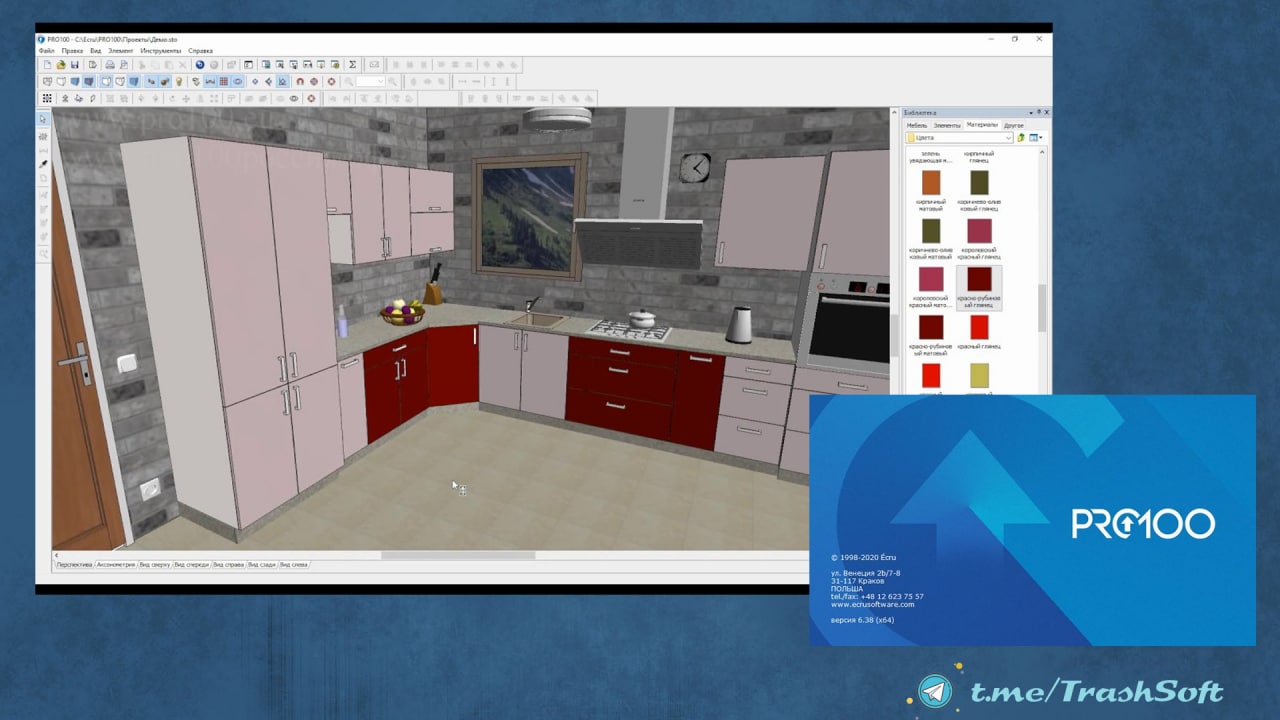The image size is (1280, 720).
Task: Open the Правка menu
Action: 72,50
